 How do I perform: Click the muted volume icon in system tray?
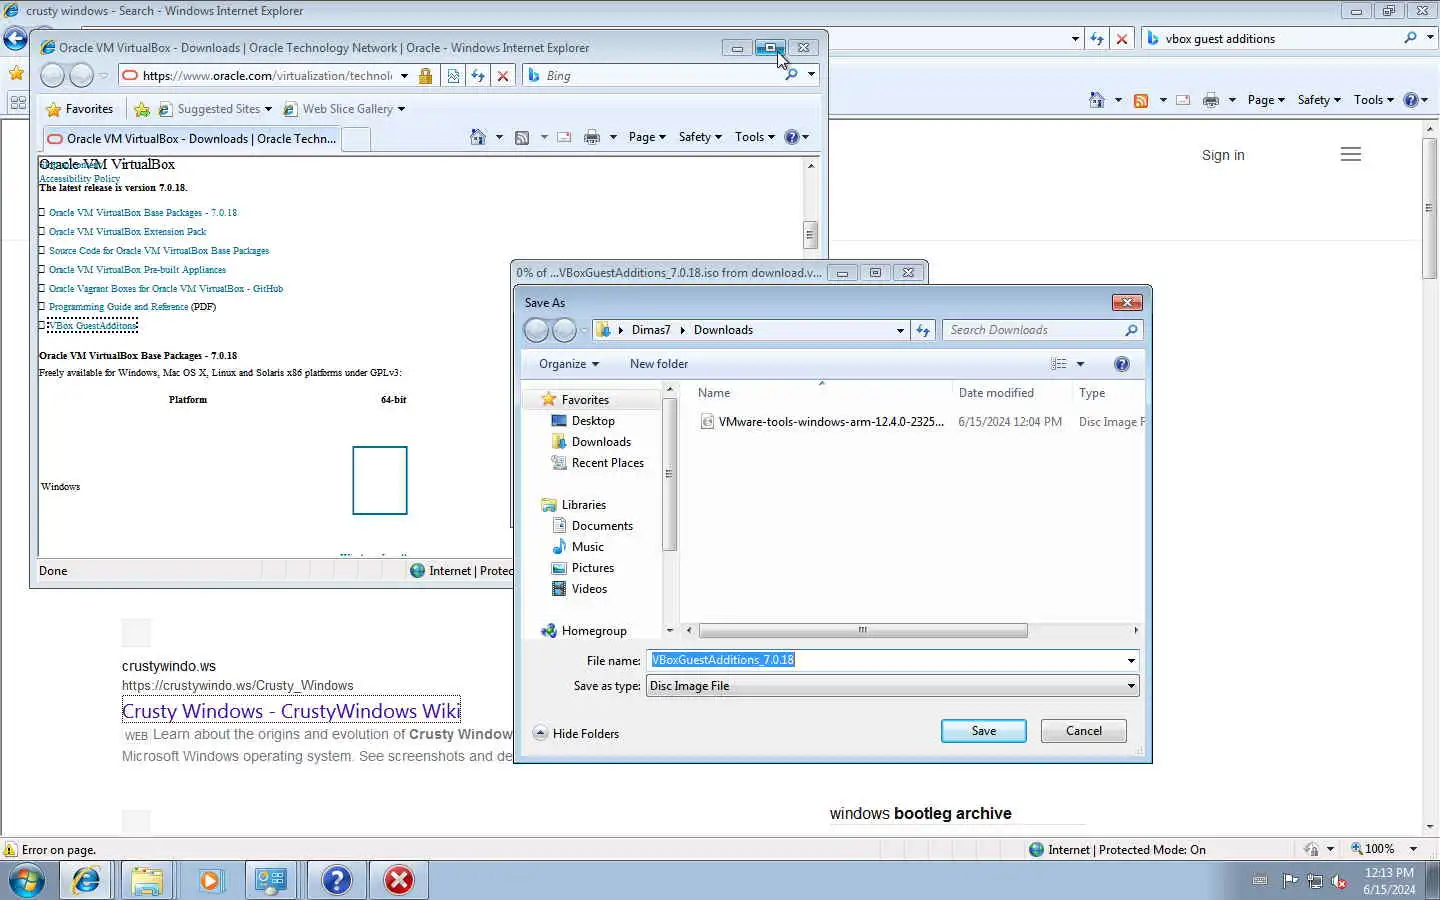(1340, 881)
